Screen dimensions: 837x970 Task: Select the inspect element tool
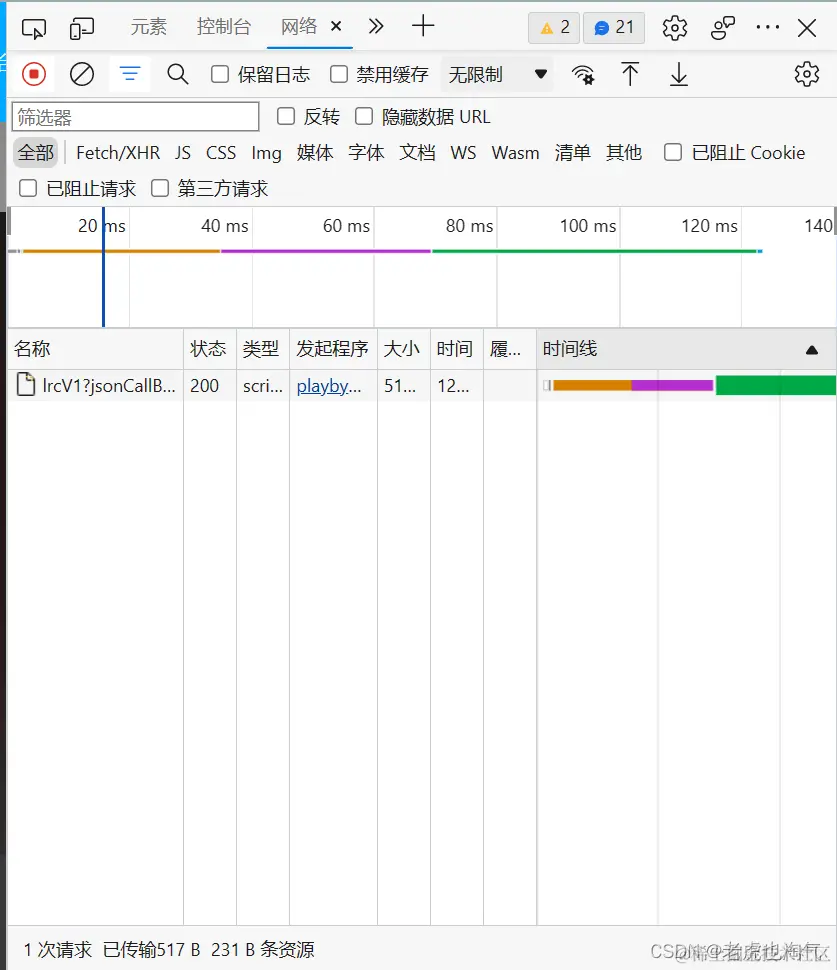34,28
